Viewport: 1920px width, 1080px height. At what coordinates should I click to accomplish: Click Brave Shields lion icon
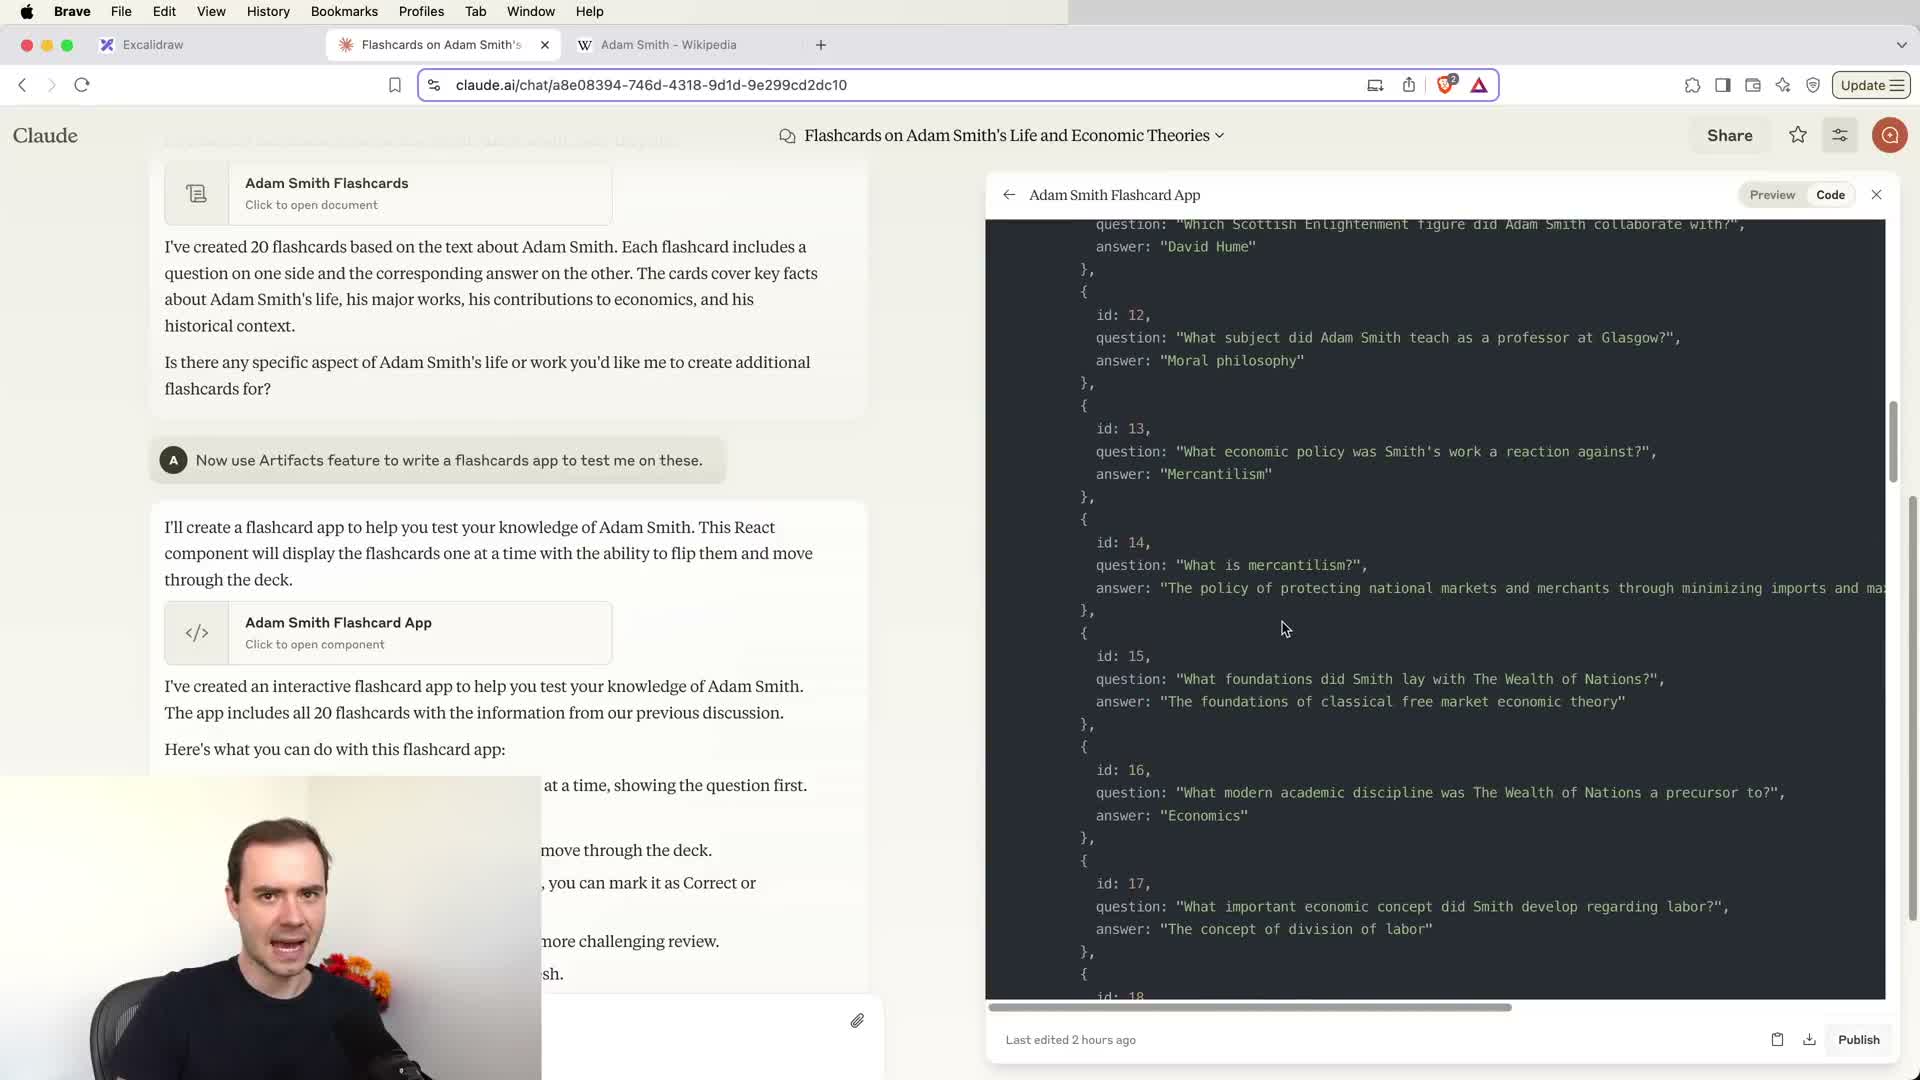coord(1445,85)
